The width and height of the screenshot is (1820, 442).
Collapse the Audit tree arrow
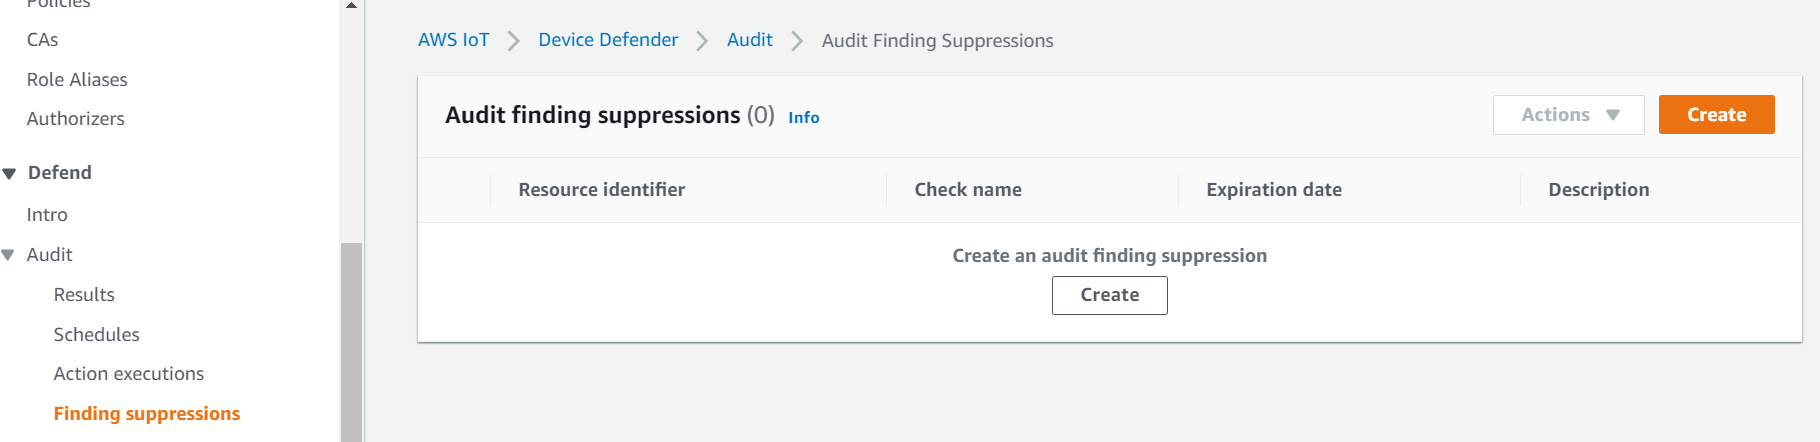(x=8, y=255)
